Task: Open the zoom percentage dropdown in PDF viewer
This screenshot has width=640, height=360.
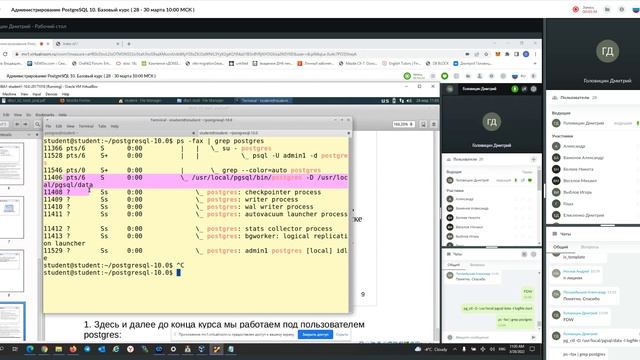Action: [x=403, y=124]
